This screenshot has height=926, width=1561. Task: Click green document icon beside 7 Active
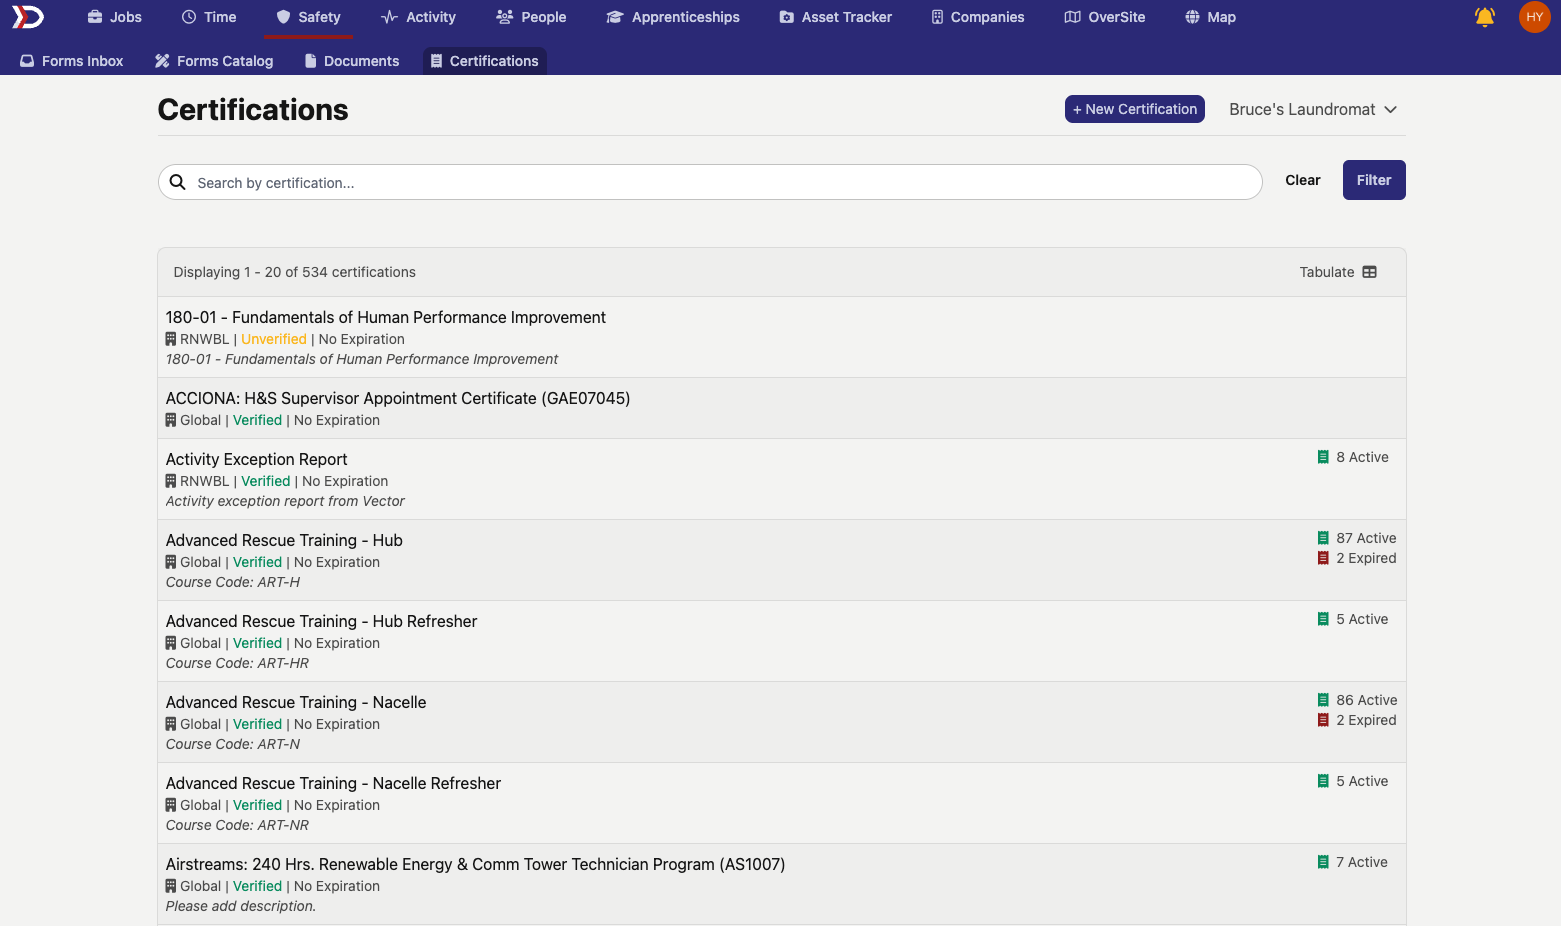(1323, 862)
